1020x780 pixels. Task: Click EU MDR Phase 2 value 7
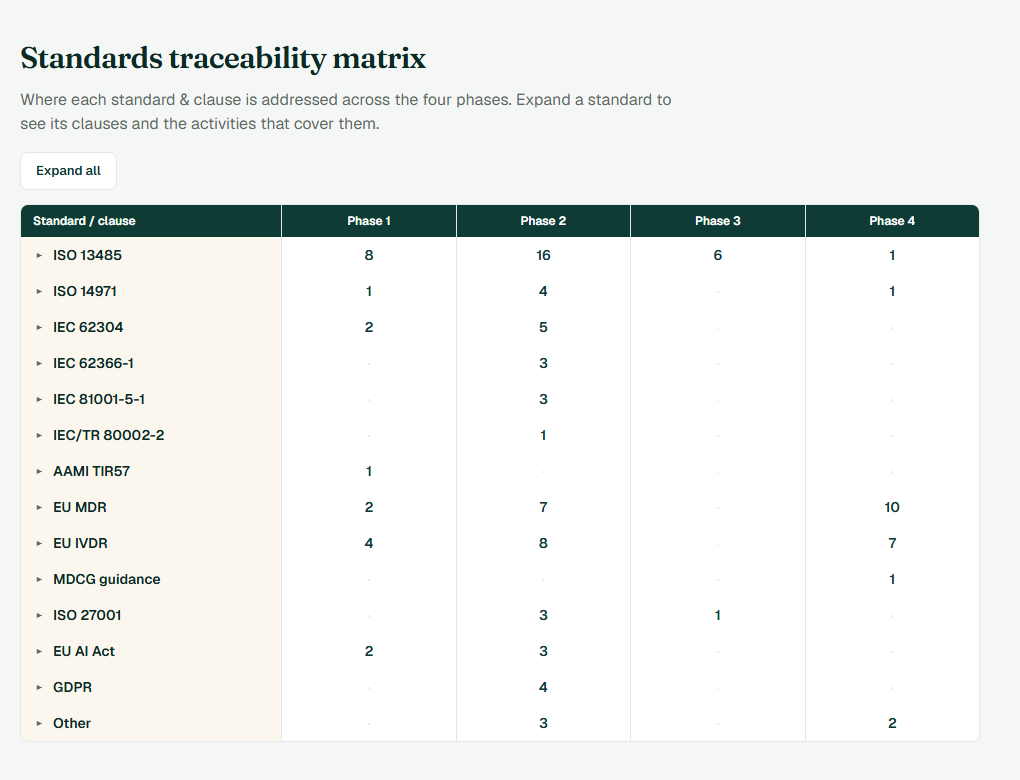point(543,507)
